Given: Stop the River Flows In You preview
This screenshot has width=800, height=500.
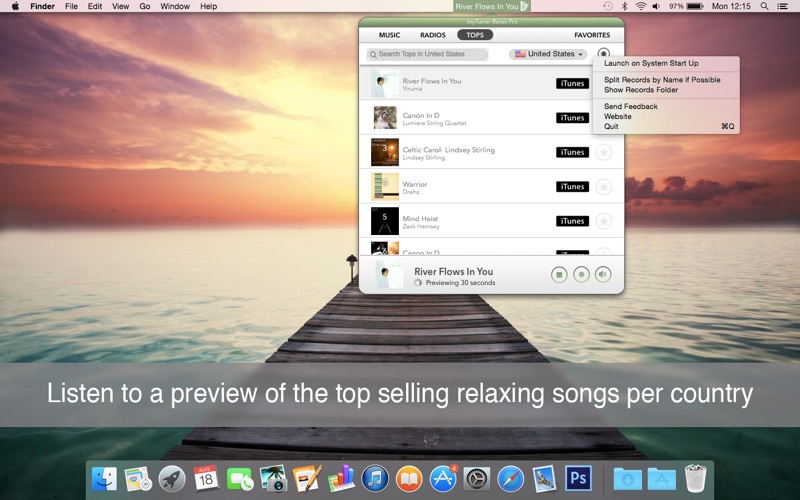Looking at the screenshot, I should 559,274.
